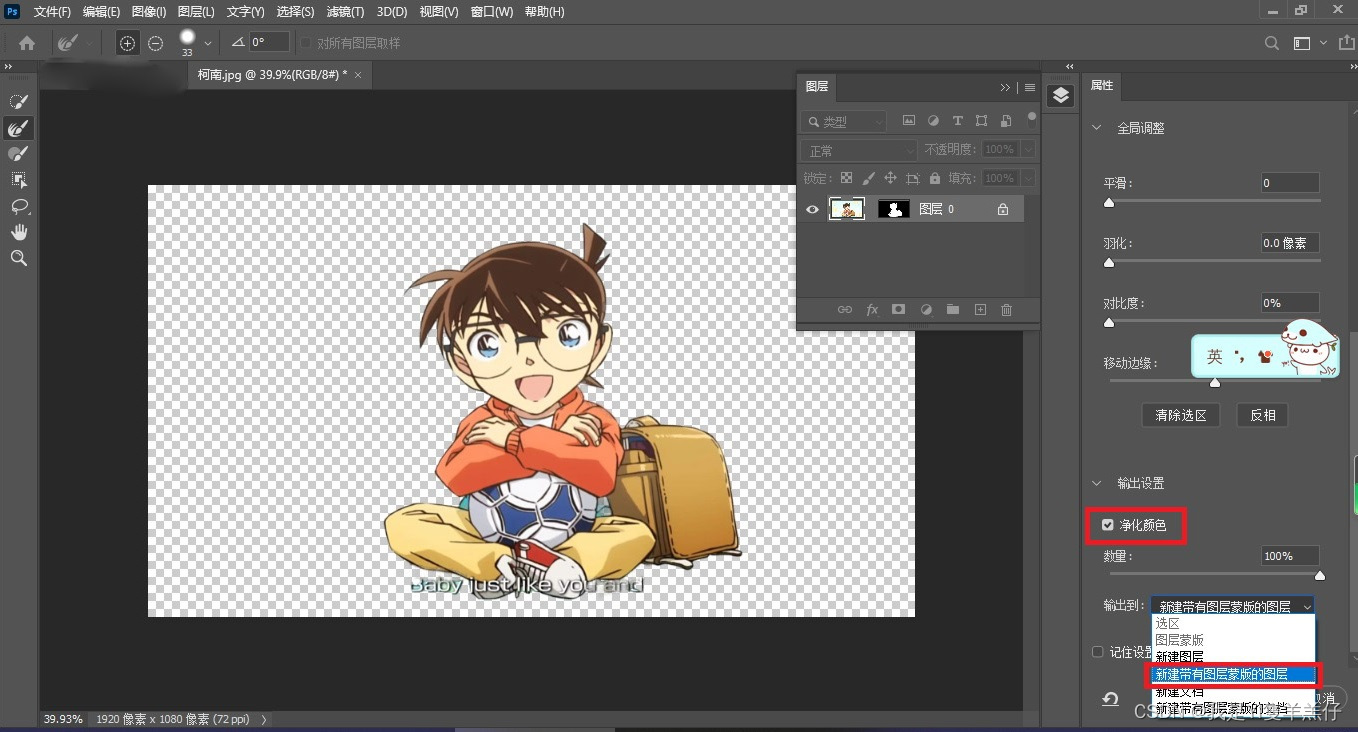Choose 图层蒙版 from the output list
Image resolution: width=1358 pixels, height=732 pixels.
click(1179, 640)
